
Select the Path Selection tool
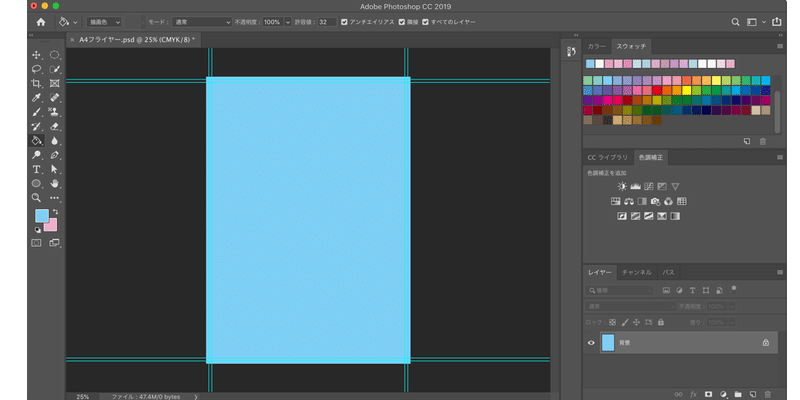pos(55,169)
